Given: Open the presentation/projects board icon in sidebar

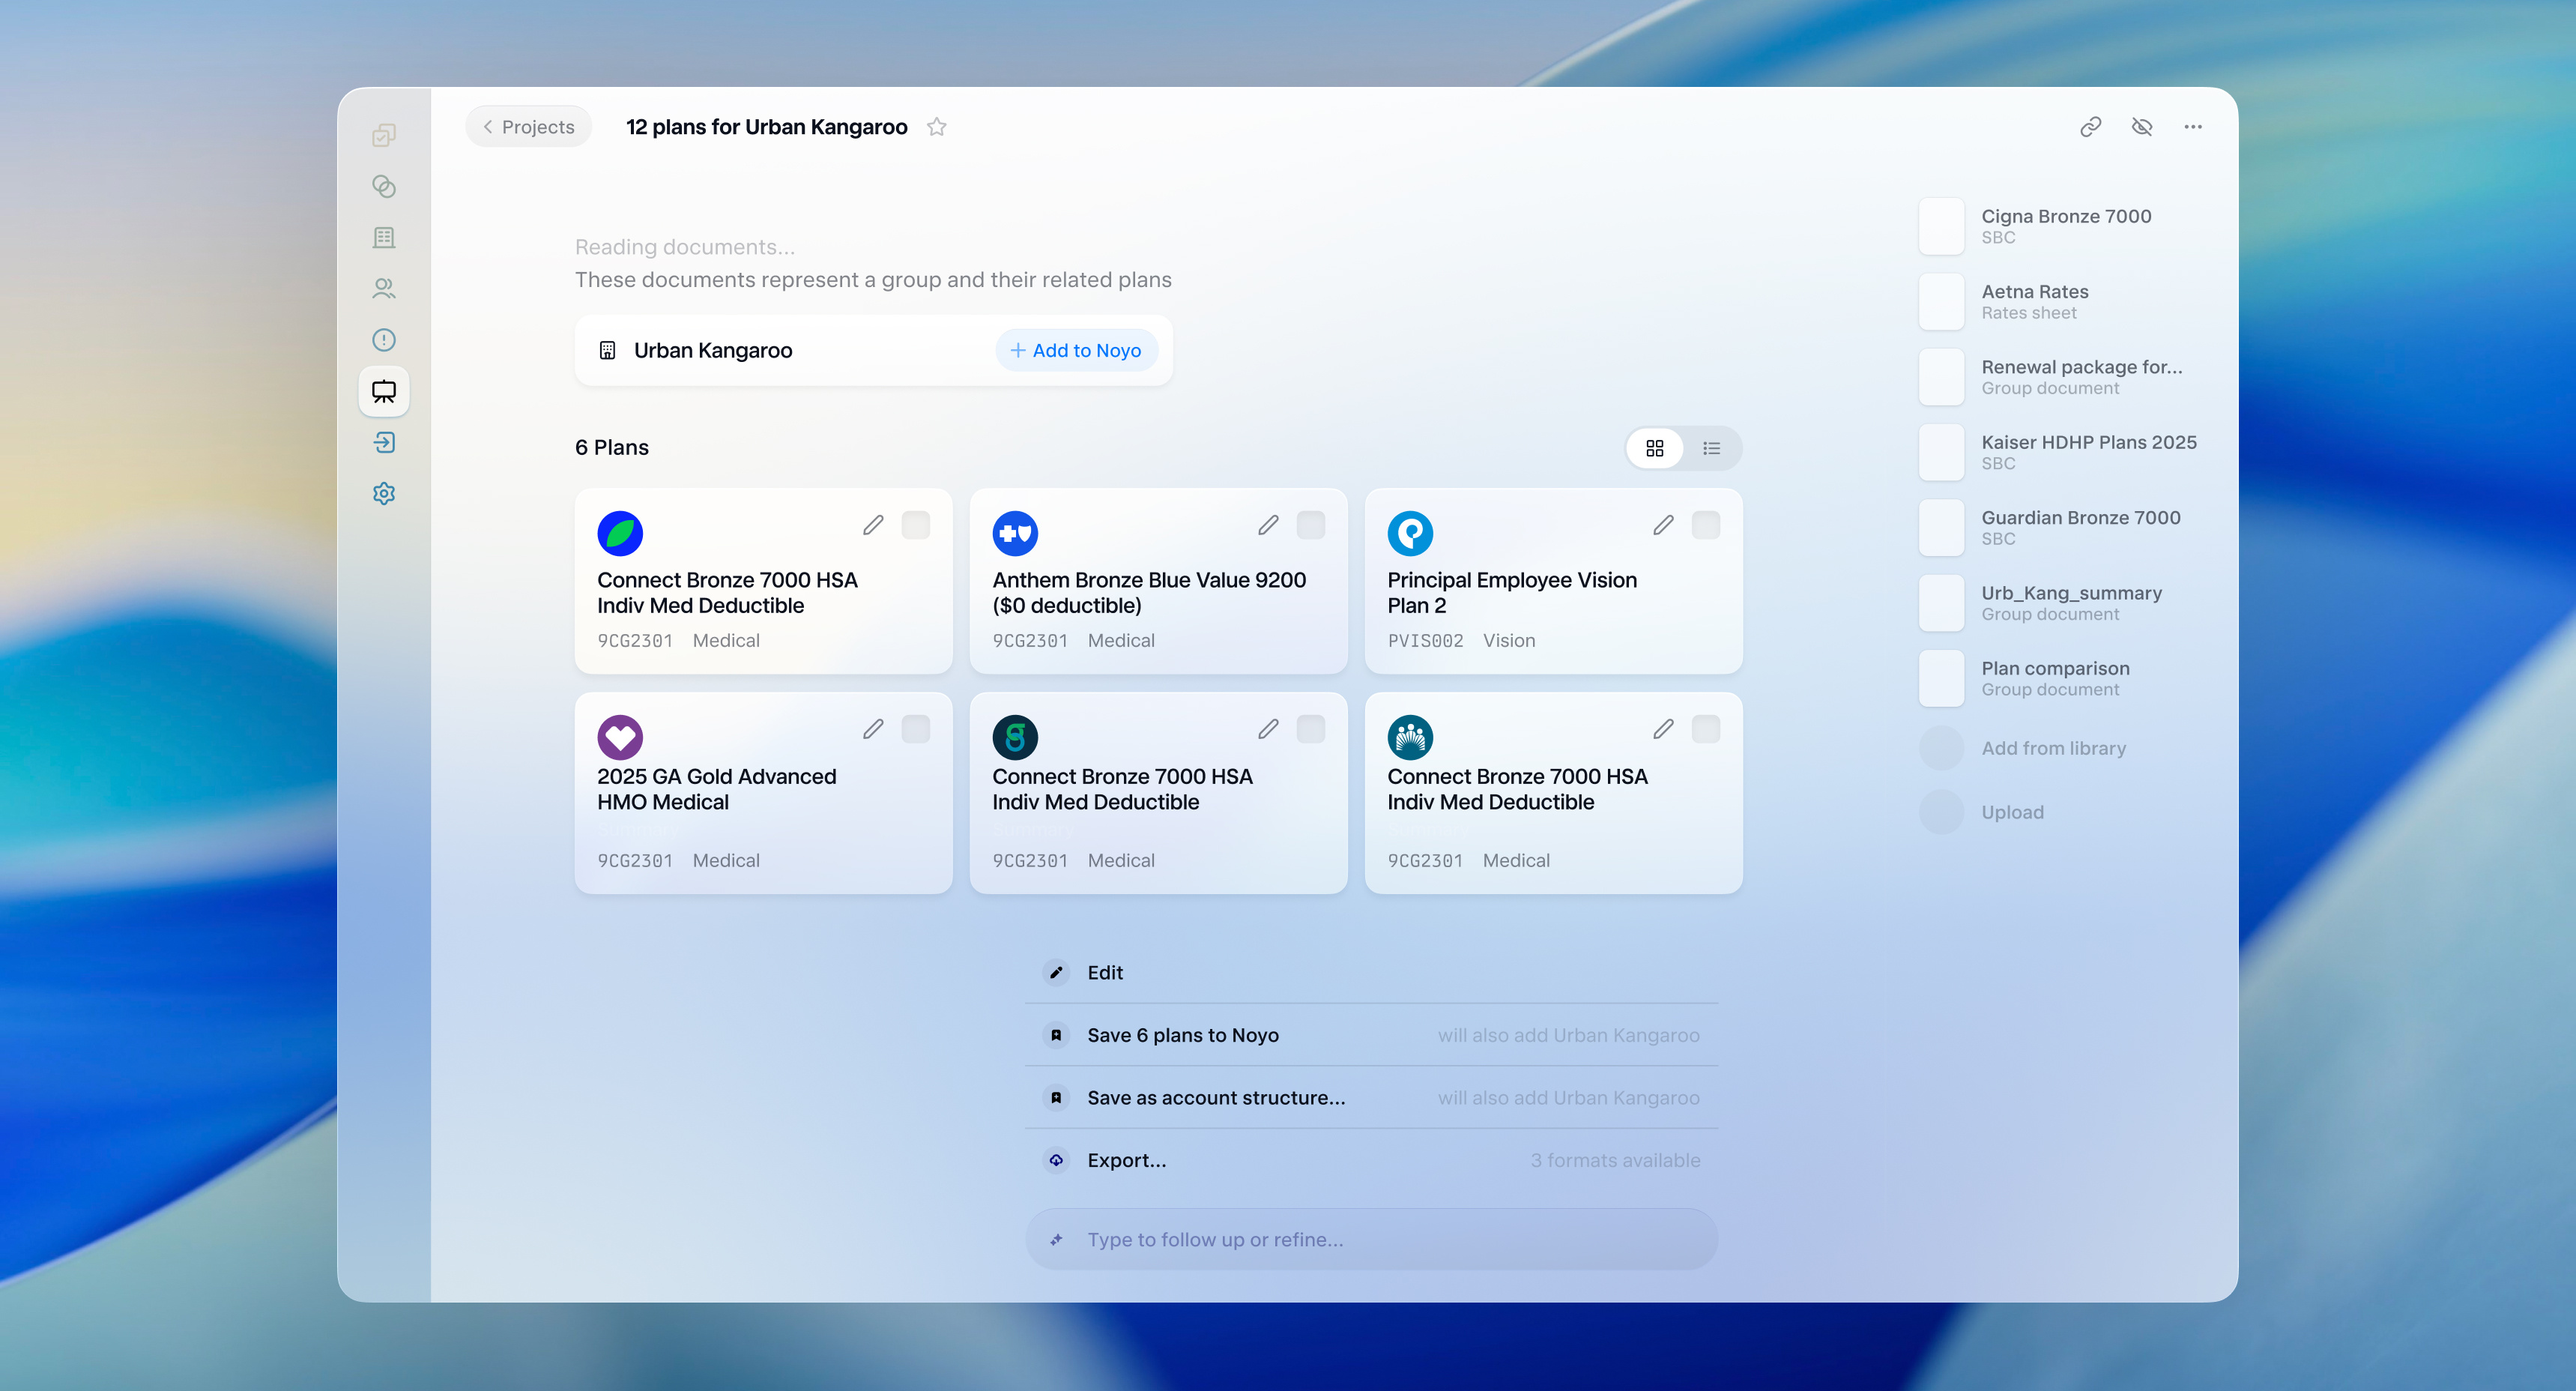Looking at the screenshot, I should 384,391.
